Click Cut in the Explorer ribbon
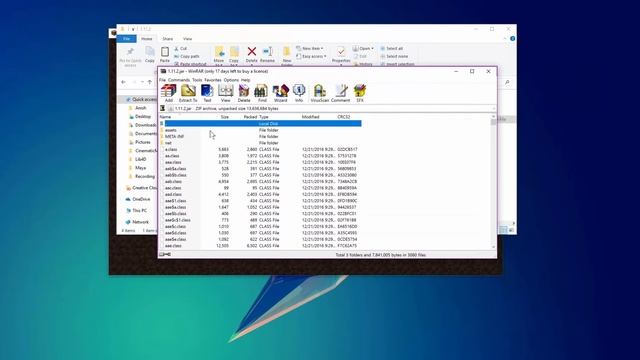 pos(180,49)
